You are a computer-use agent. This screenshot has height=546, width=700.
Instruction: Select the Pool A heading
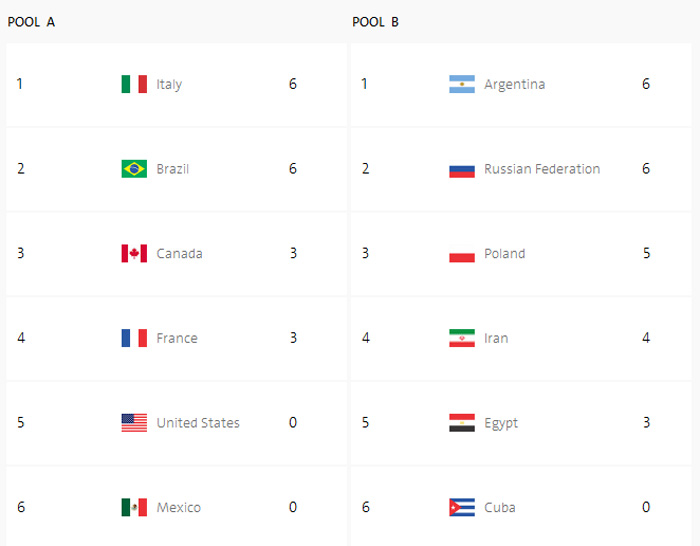[x=31, y=22]
